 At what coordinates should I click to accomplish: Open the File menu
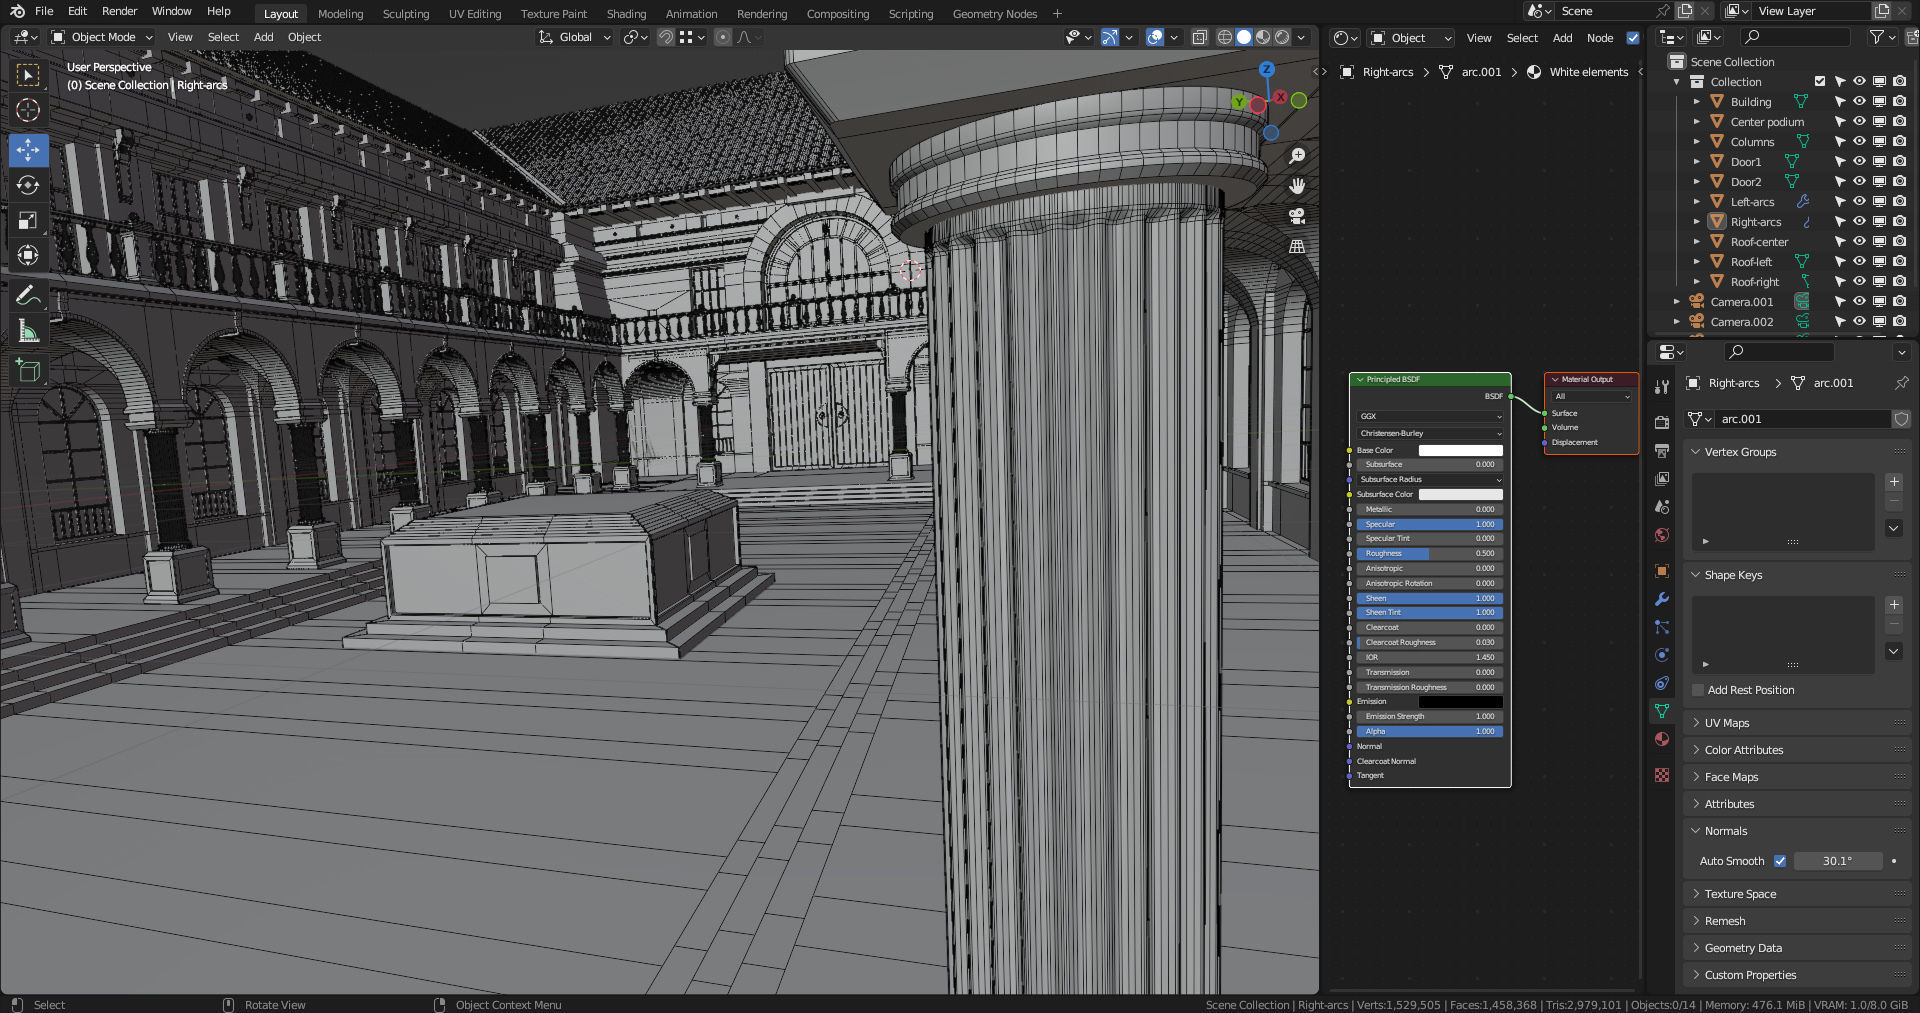44,11
